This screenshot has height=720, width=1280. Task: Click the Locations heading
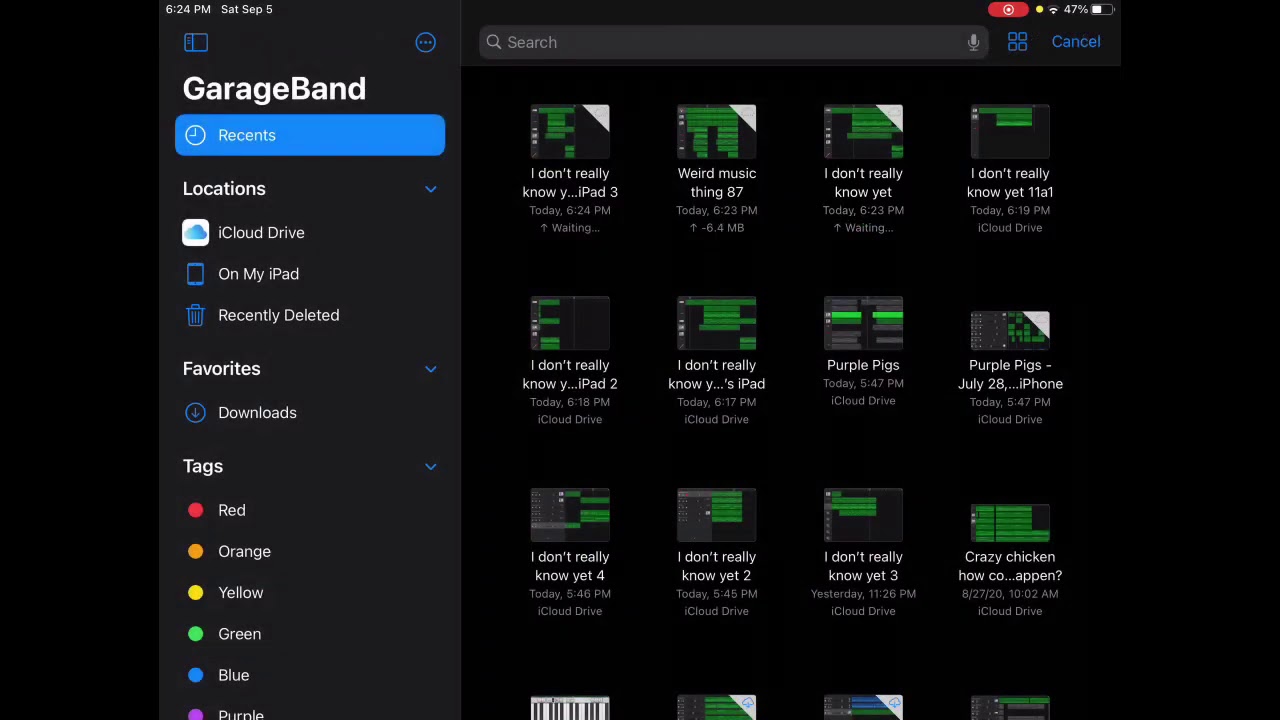[224, 189]
